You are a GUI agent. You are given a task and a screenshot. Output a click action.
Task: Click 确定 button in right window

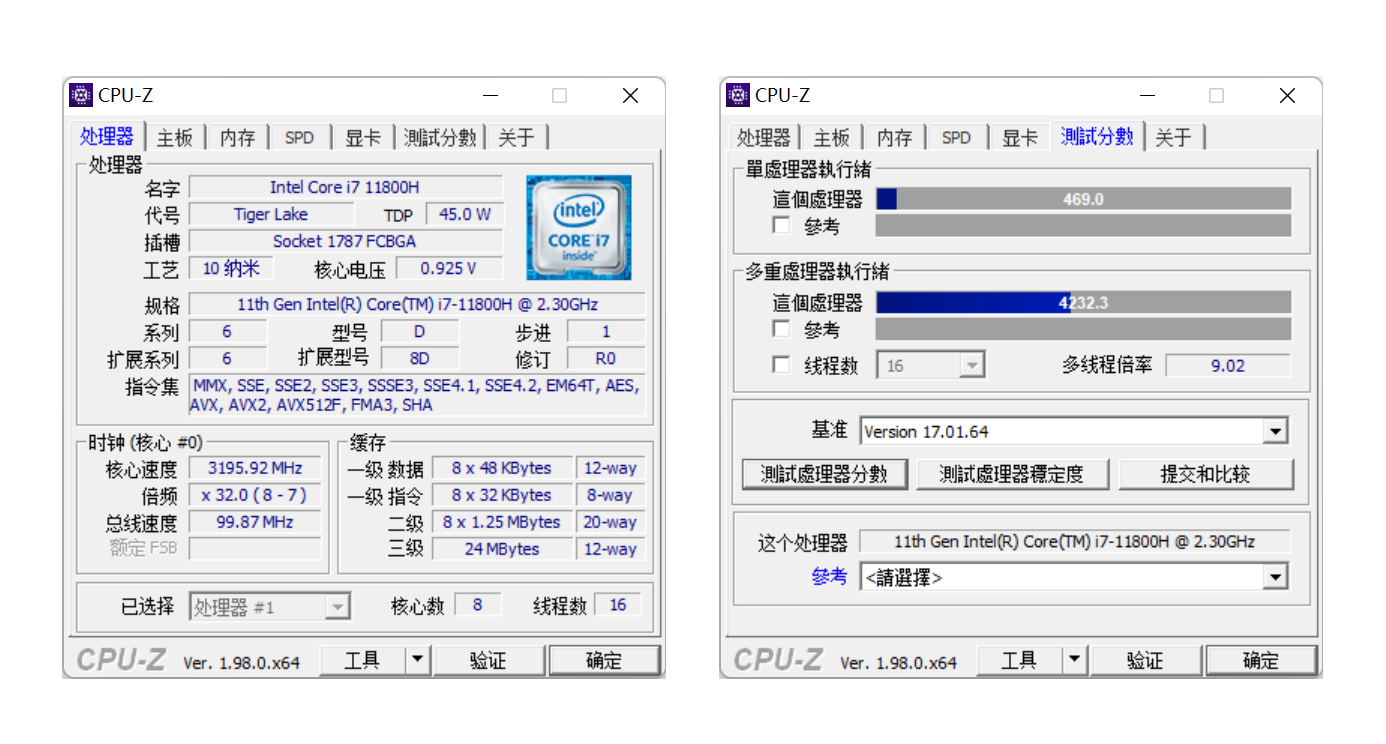point(1261,660)
